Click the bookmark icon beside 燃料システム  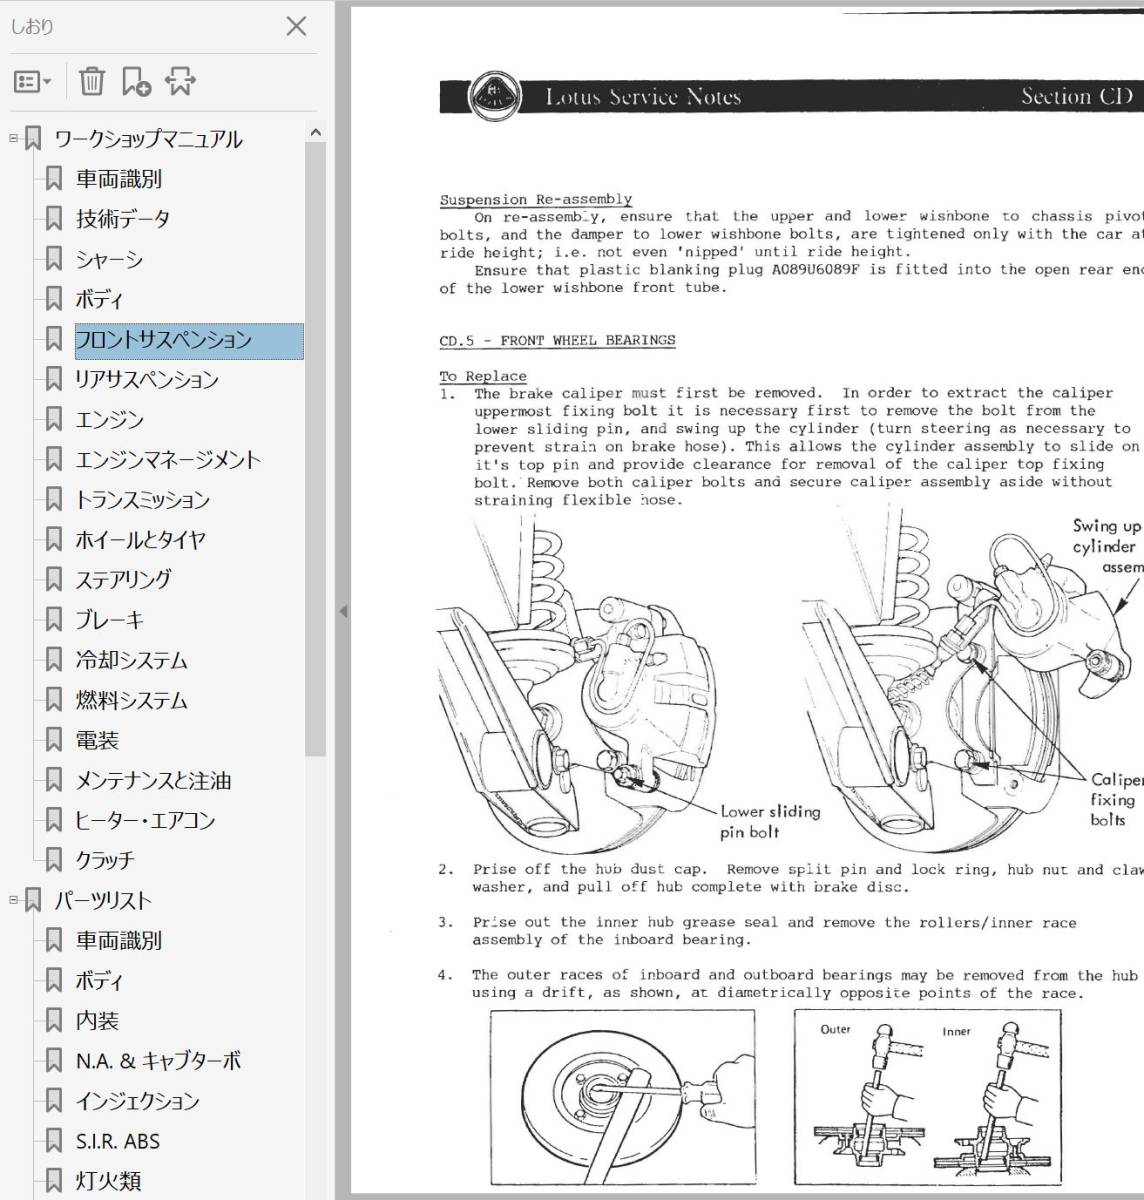54,700
